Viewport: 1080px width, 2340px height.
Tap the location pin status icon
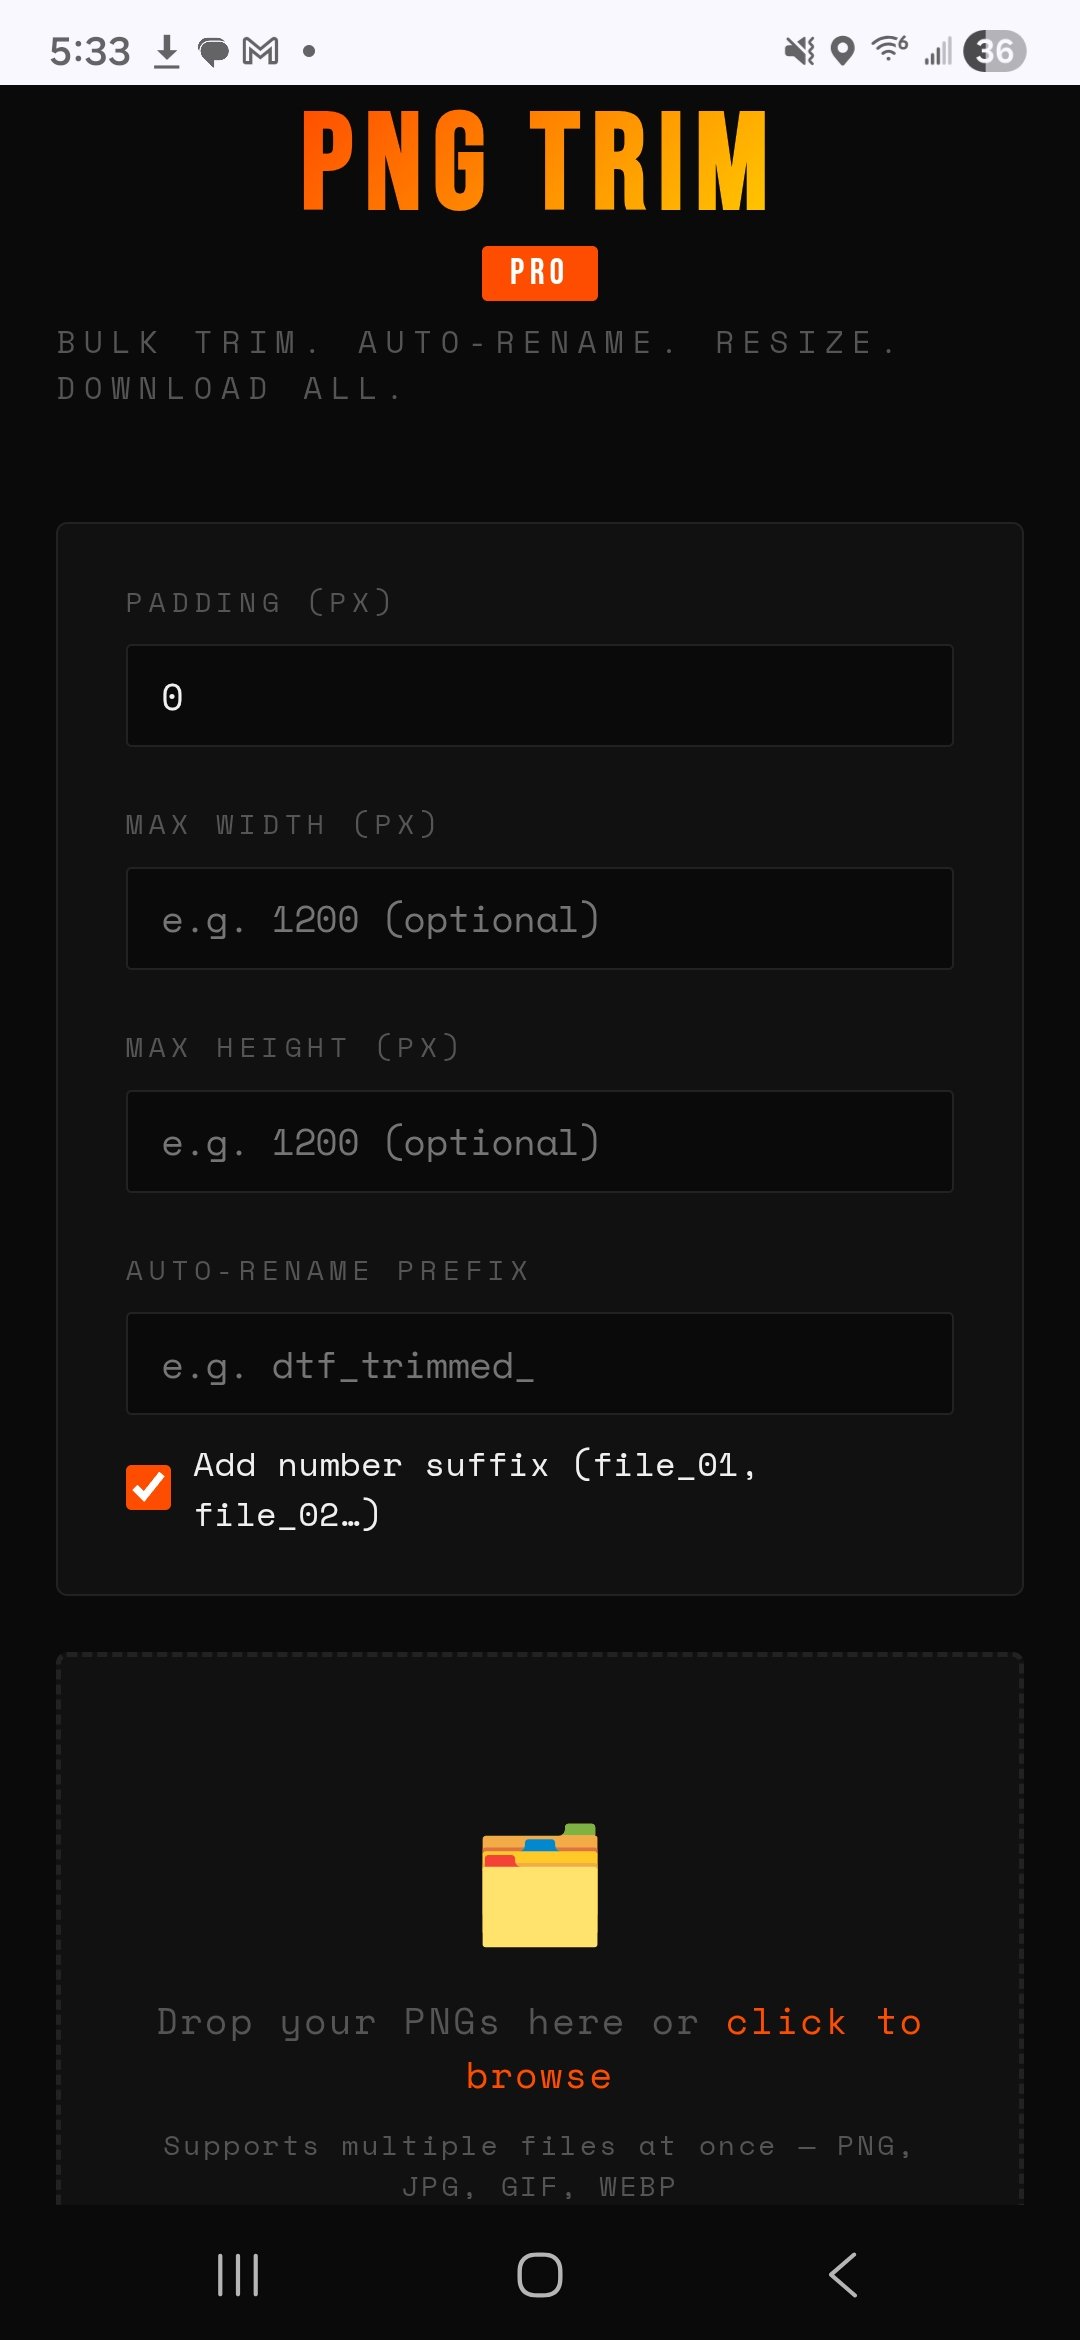[x=843, y=51]
